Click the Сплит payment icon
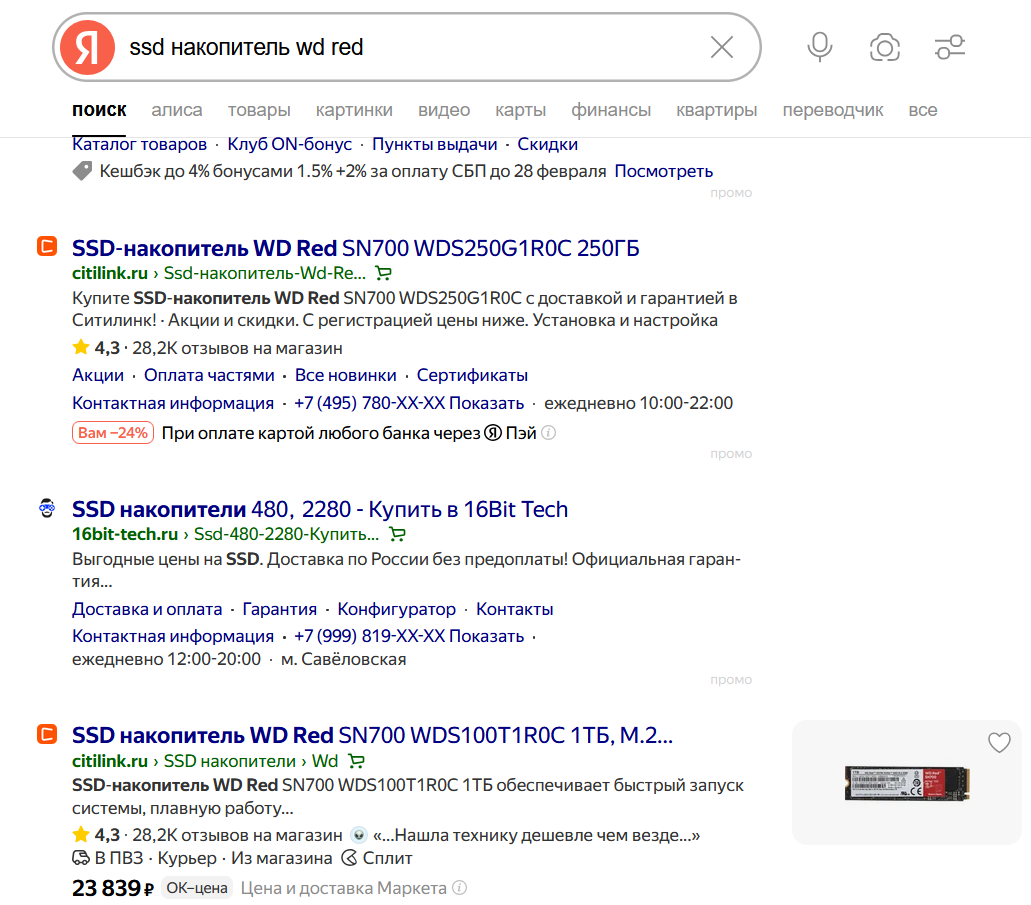Screen dimensions: 1031x905 click(x=350, y=858)
